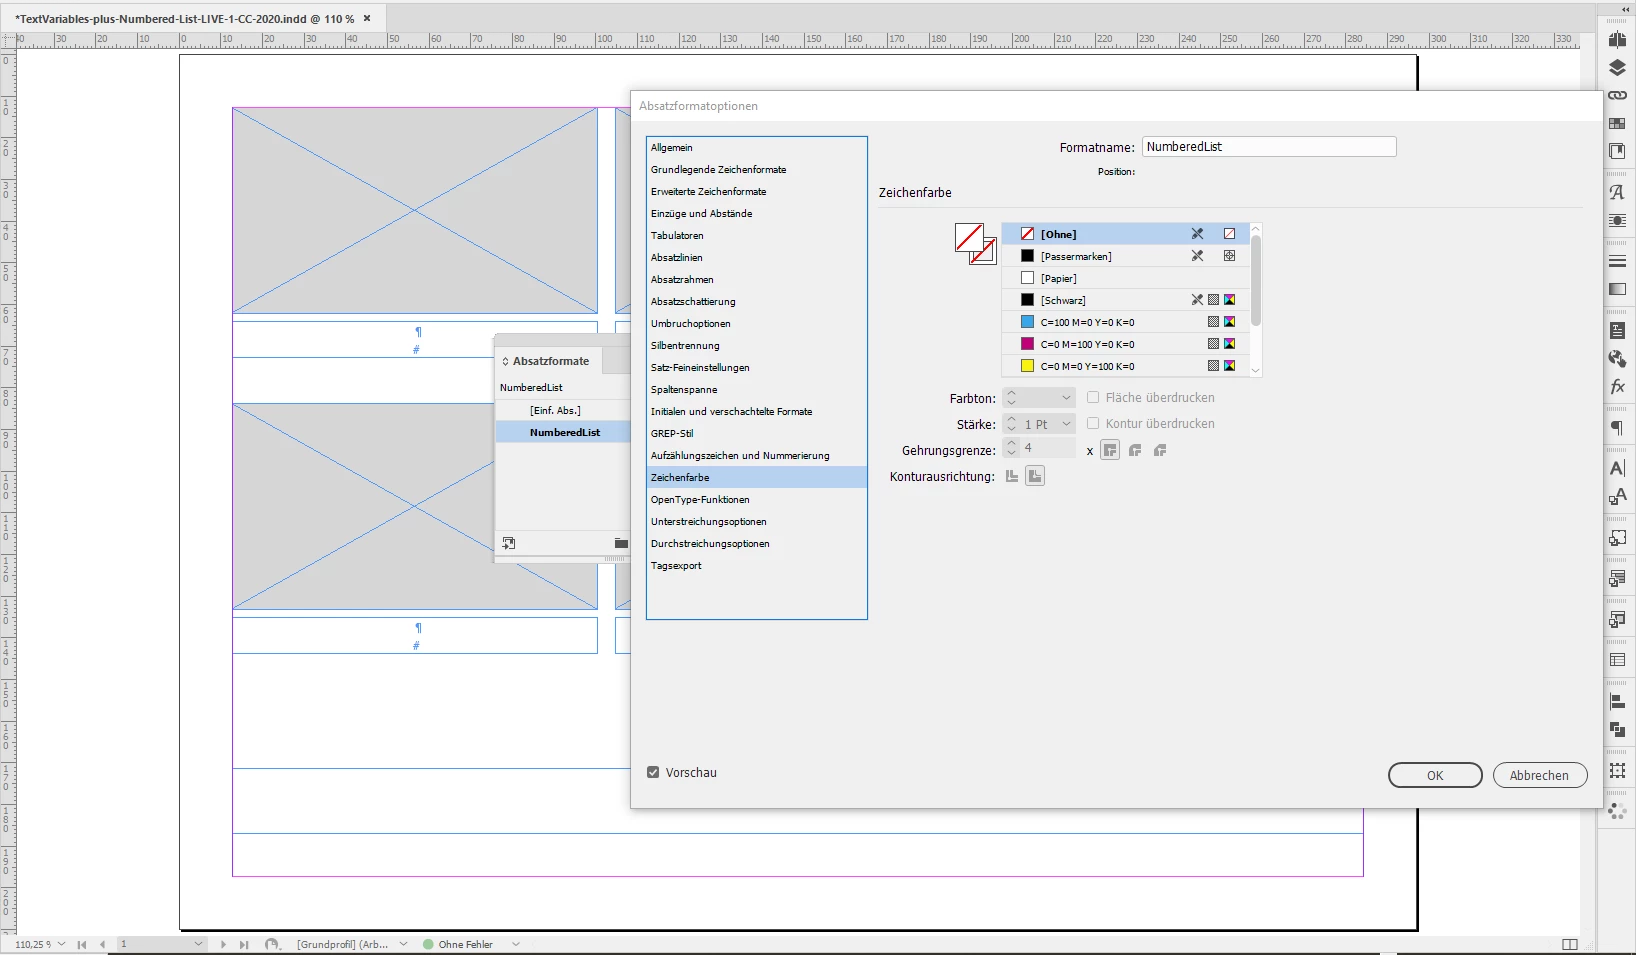1636x955 pixels.
Task: Click the OK button
Action: [x=1435, y=775]
